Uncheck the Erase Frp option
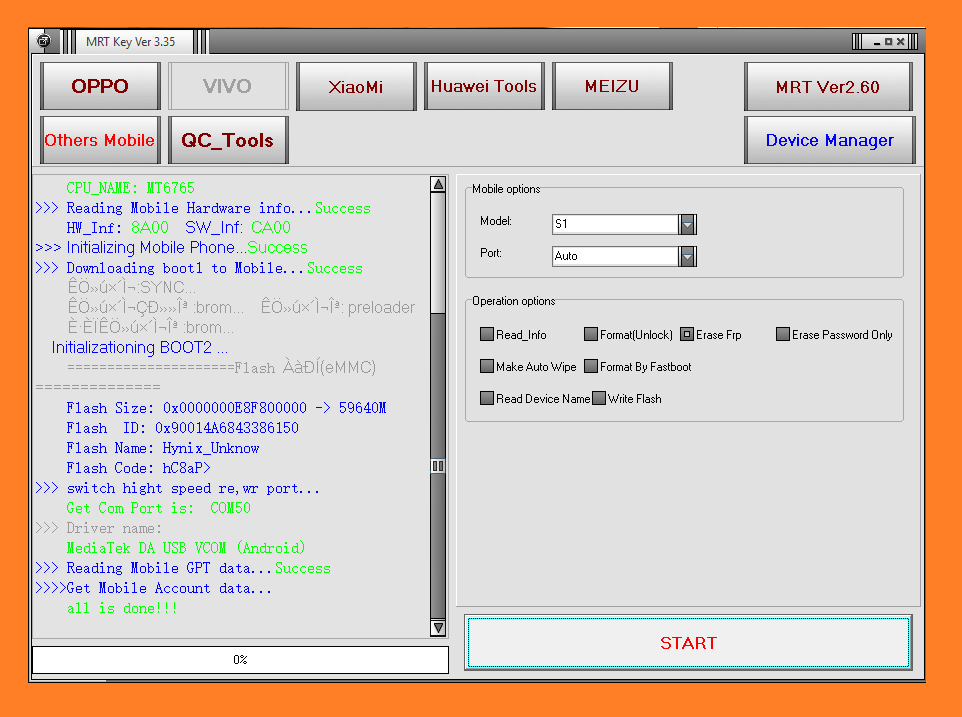This screenshot has height=717, width=962. click(x=687, y=335)
